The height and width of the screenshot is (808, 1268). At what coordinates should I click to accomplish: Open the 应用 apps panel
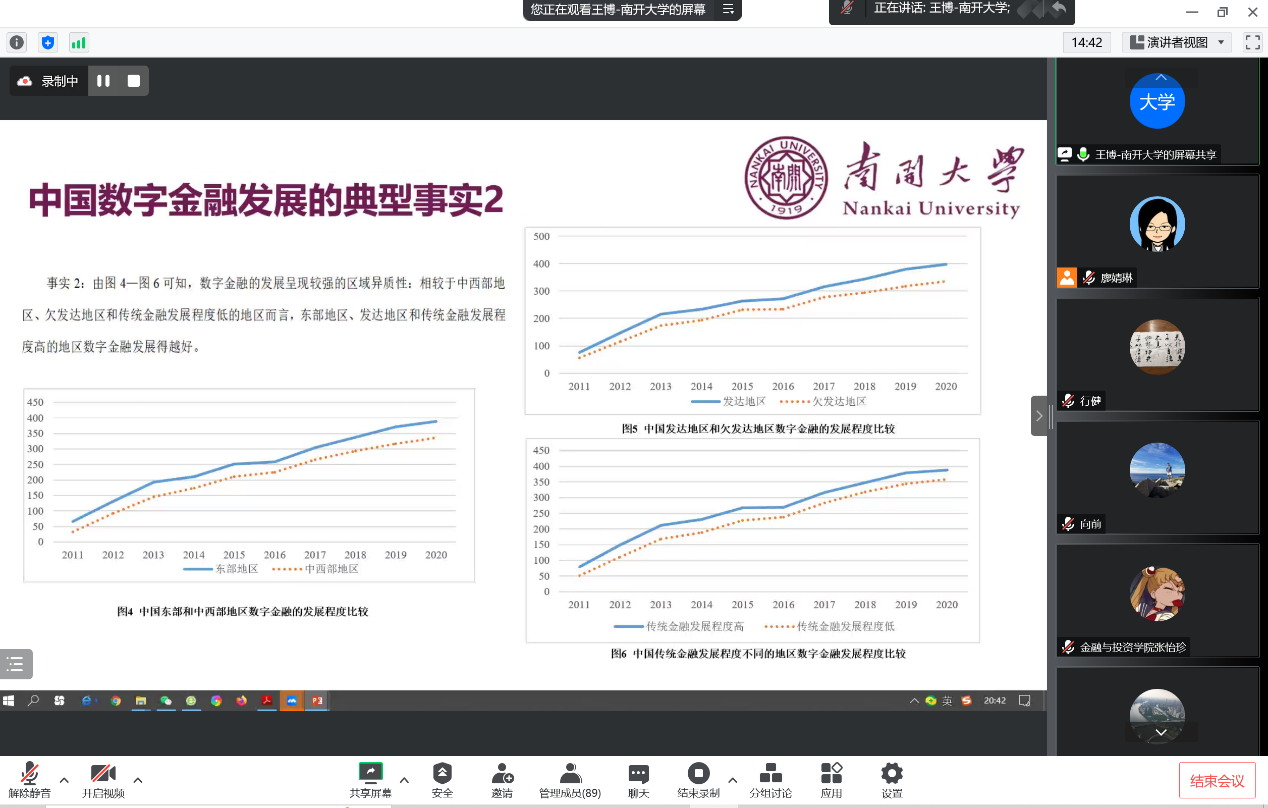(x=831, y=779)
